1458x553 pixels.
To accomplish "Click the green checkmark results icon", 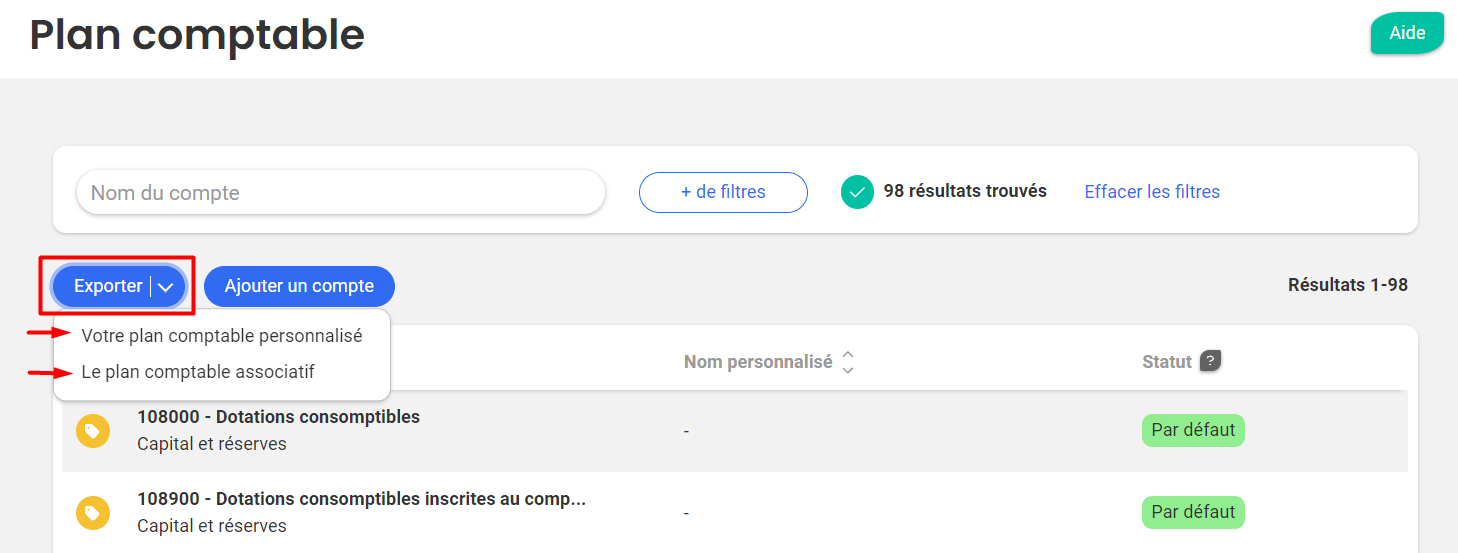I will (x=857, y=192).
